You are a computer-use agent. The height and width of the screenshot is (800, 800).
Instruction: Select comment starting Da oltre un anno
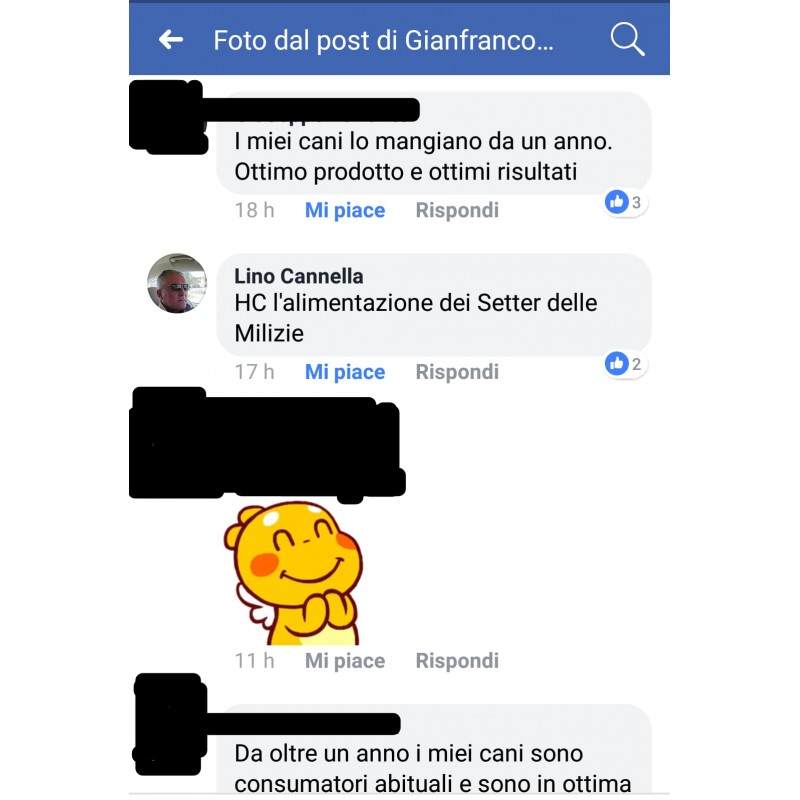click(x=433, y=768)
